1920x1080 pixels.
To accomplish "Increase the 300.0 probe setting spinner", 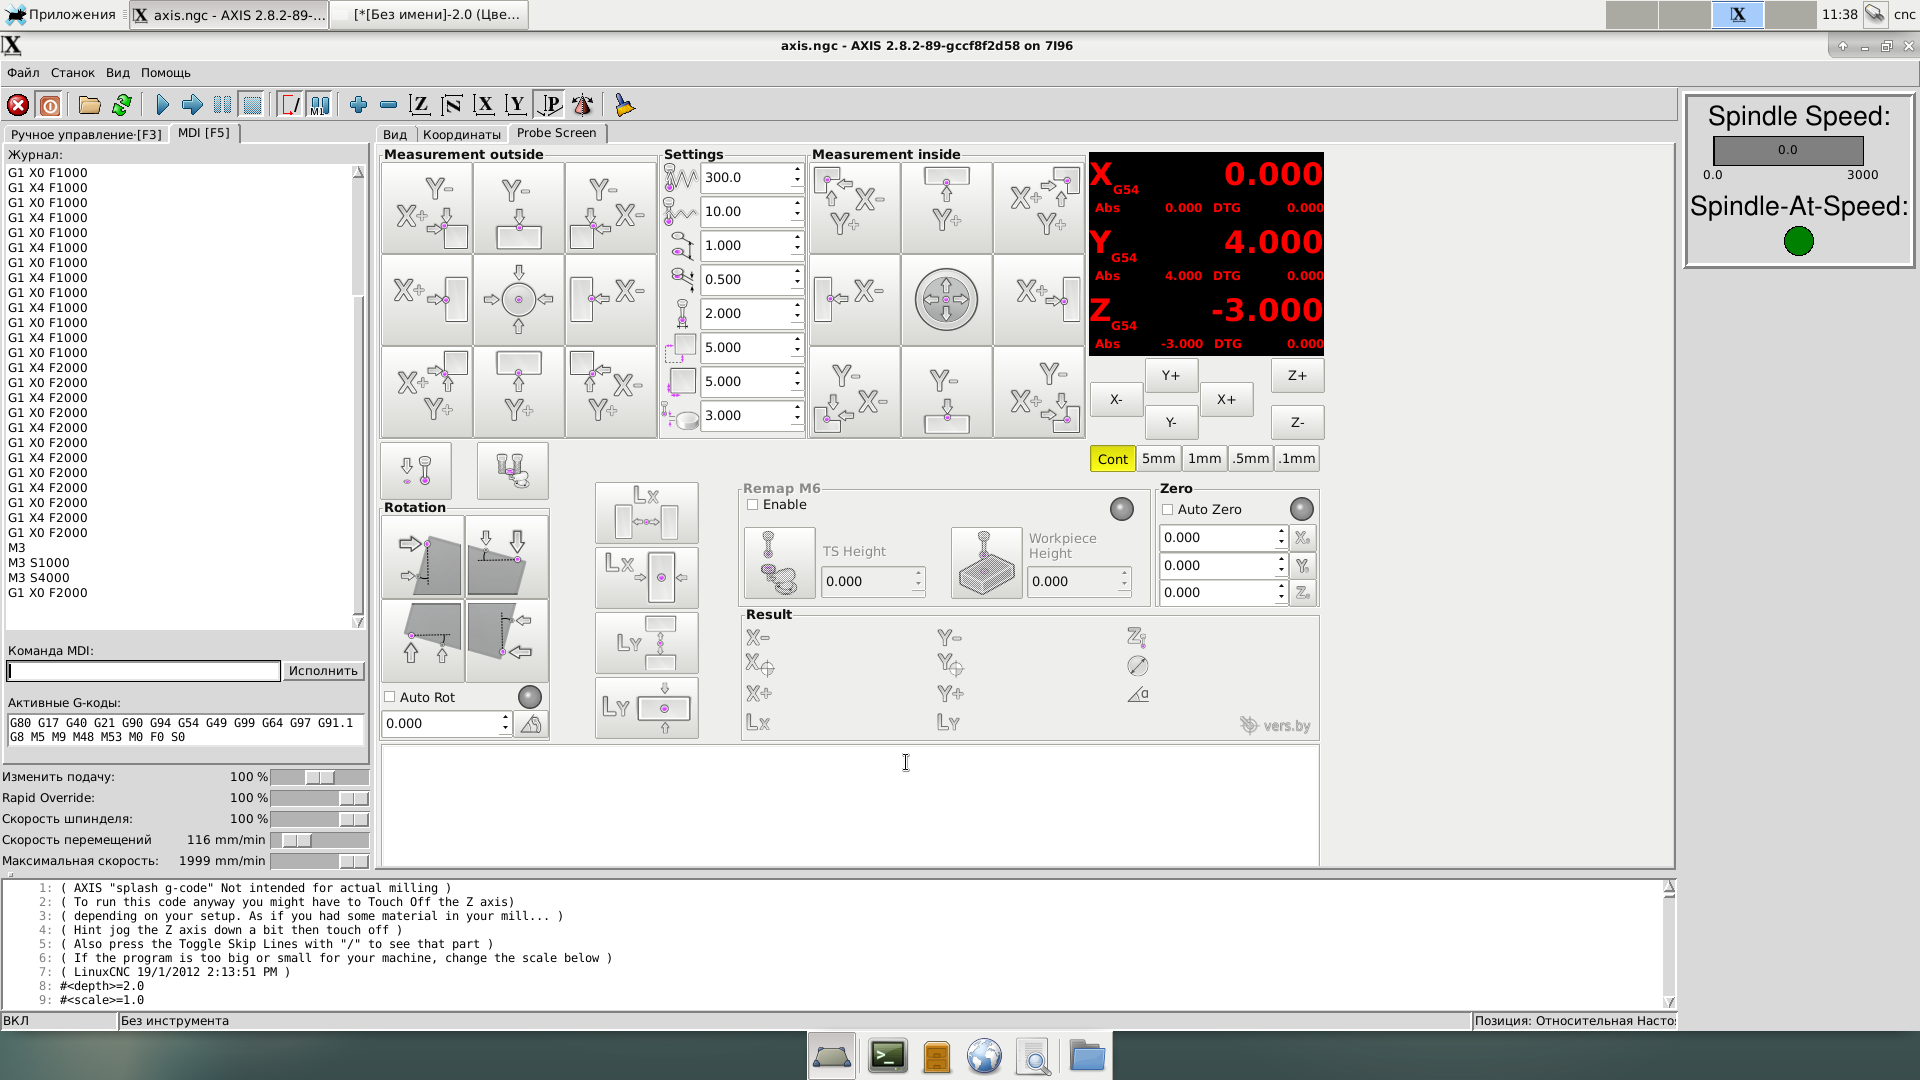I will click(x=797, y=171).
